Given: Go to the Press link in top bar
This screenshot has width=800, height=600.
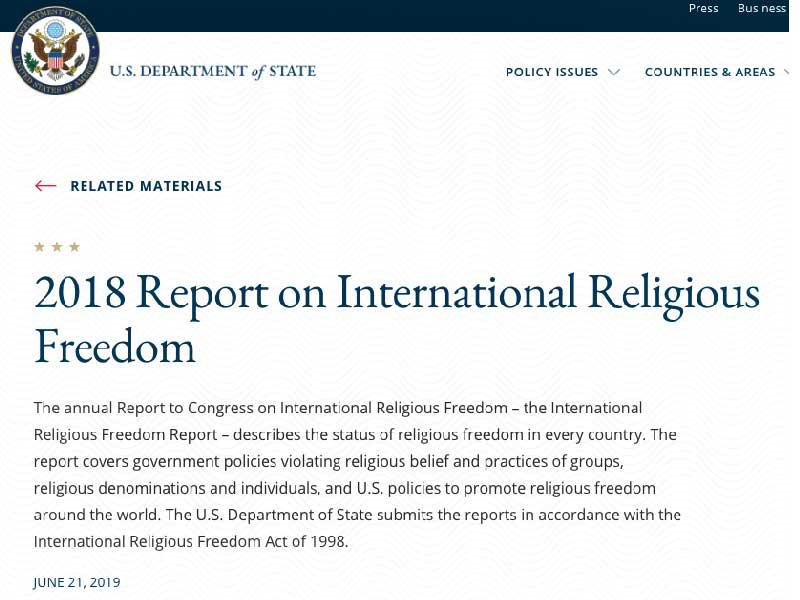Looking at the screenshot, I should pyautogui.click(x=703, y=8).
